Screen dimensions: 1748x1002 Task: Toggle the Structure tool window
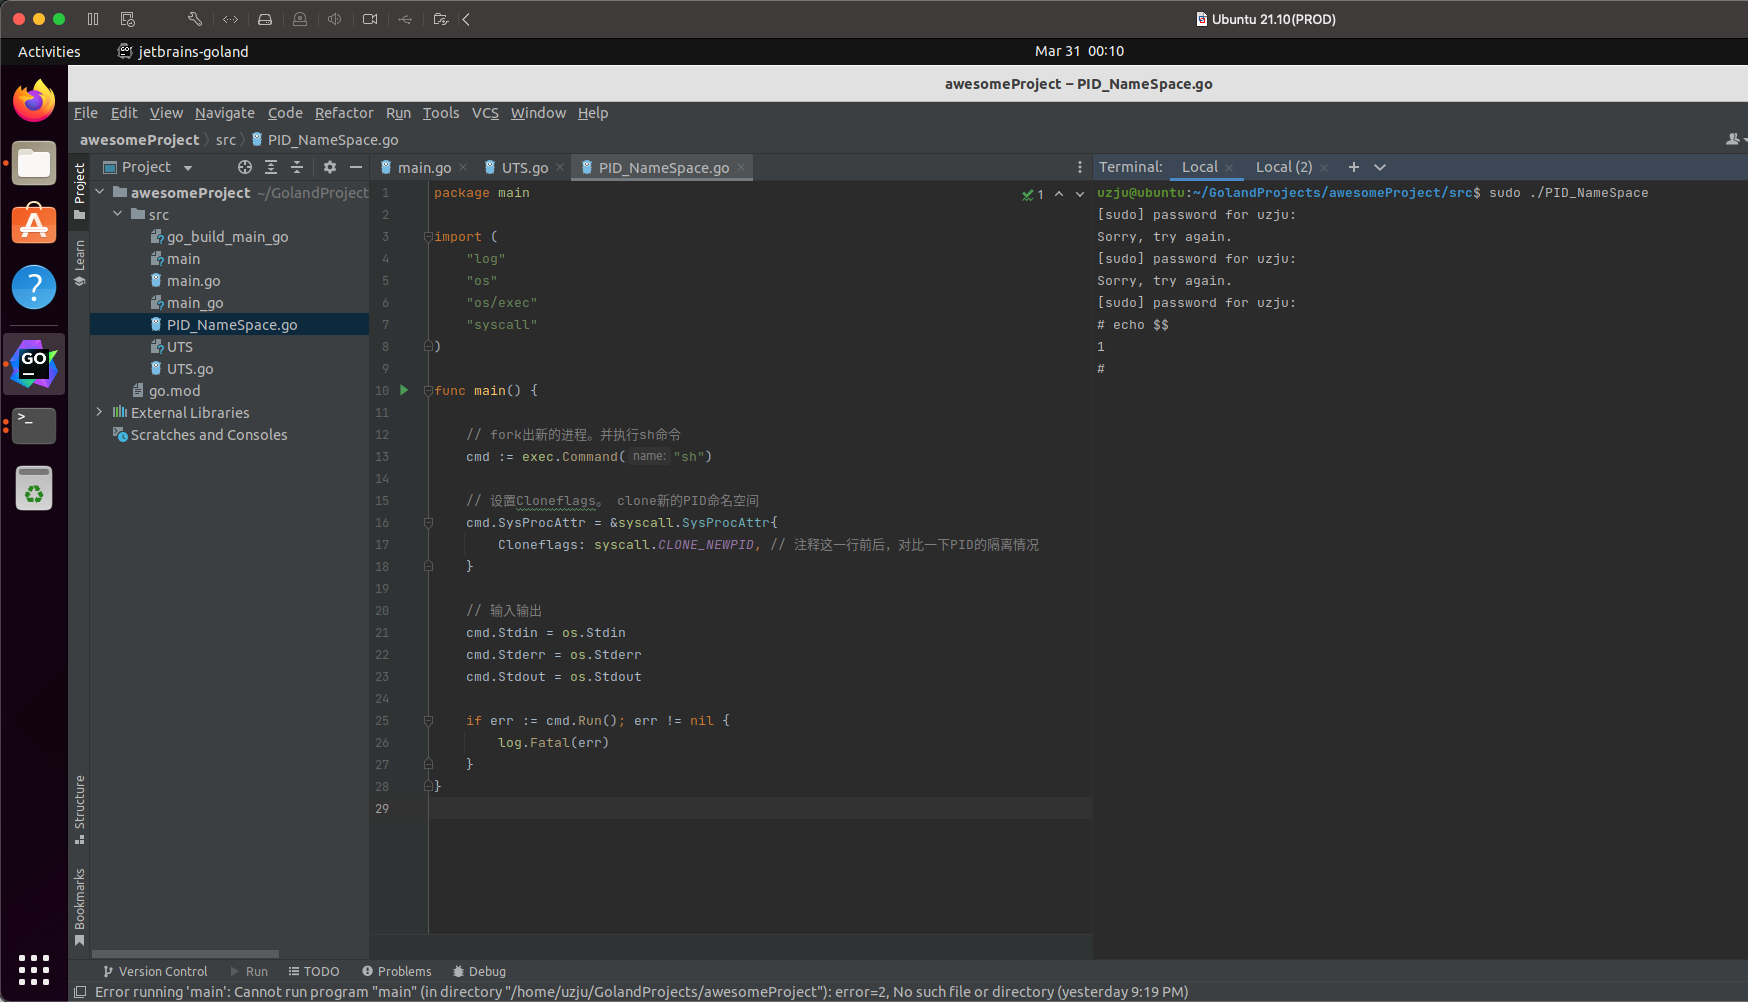point(80,808)
